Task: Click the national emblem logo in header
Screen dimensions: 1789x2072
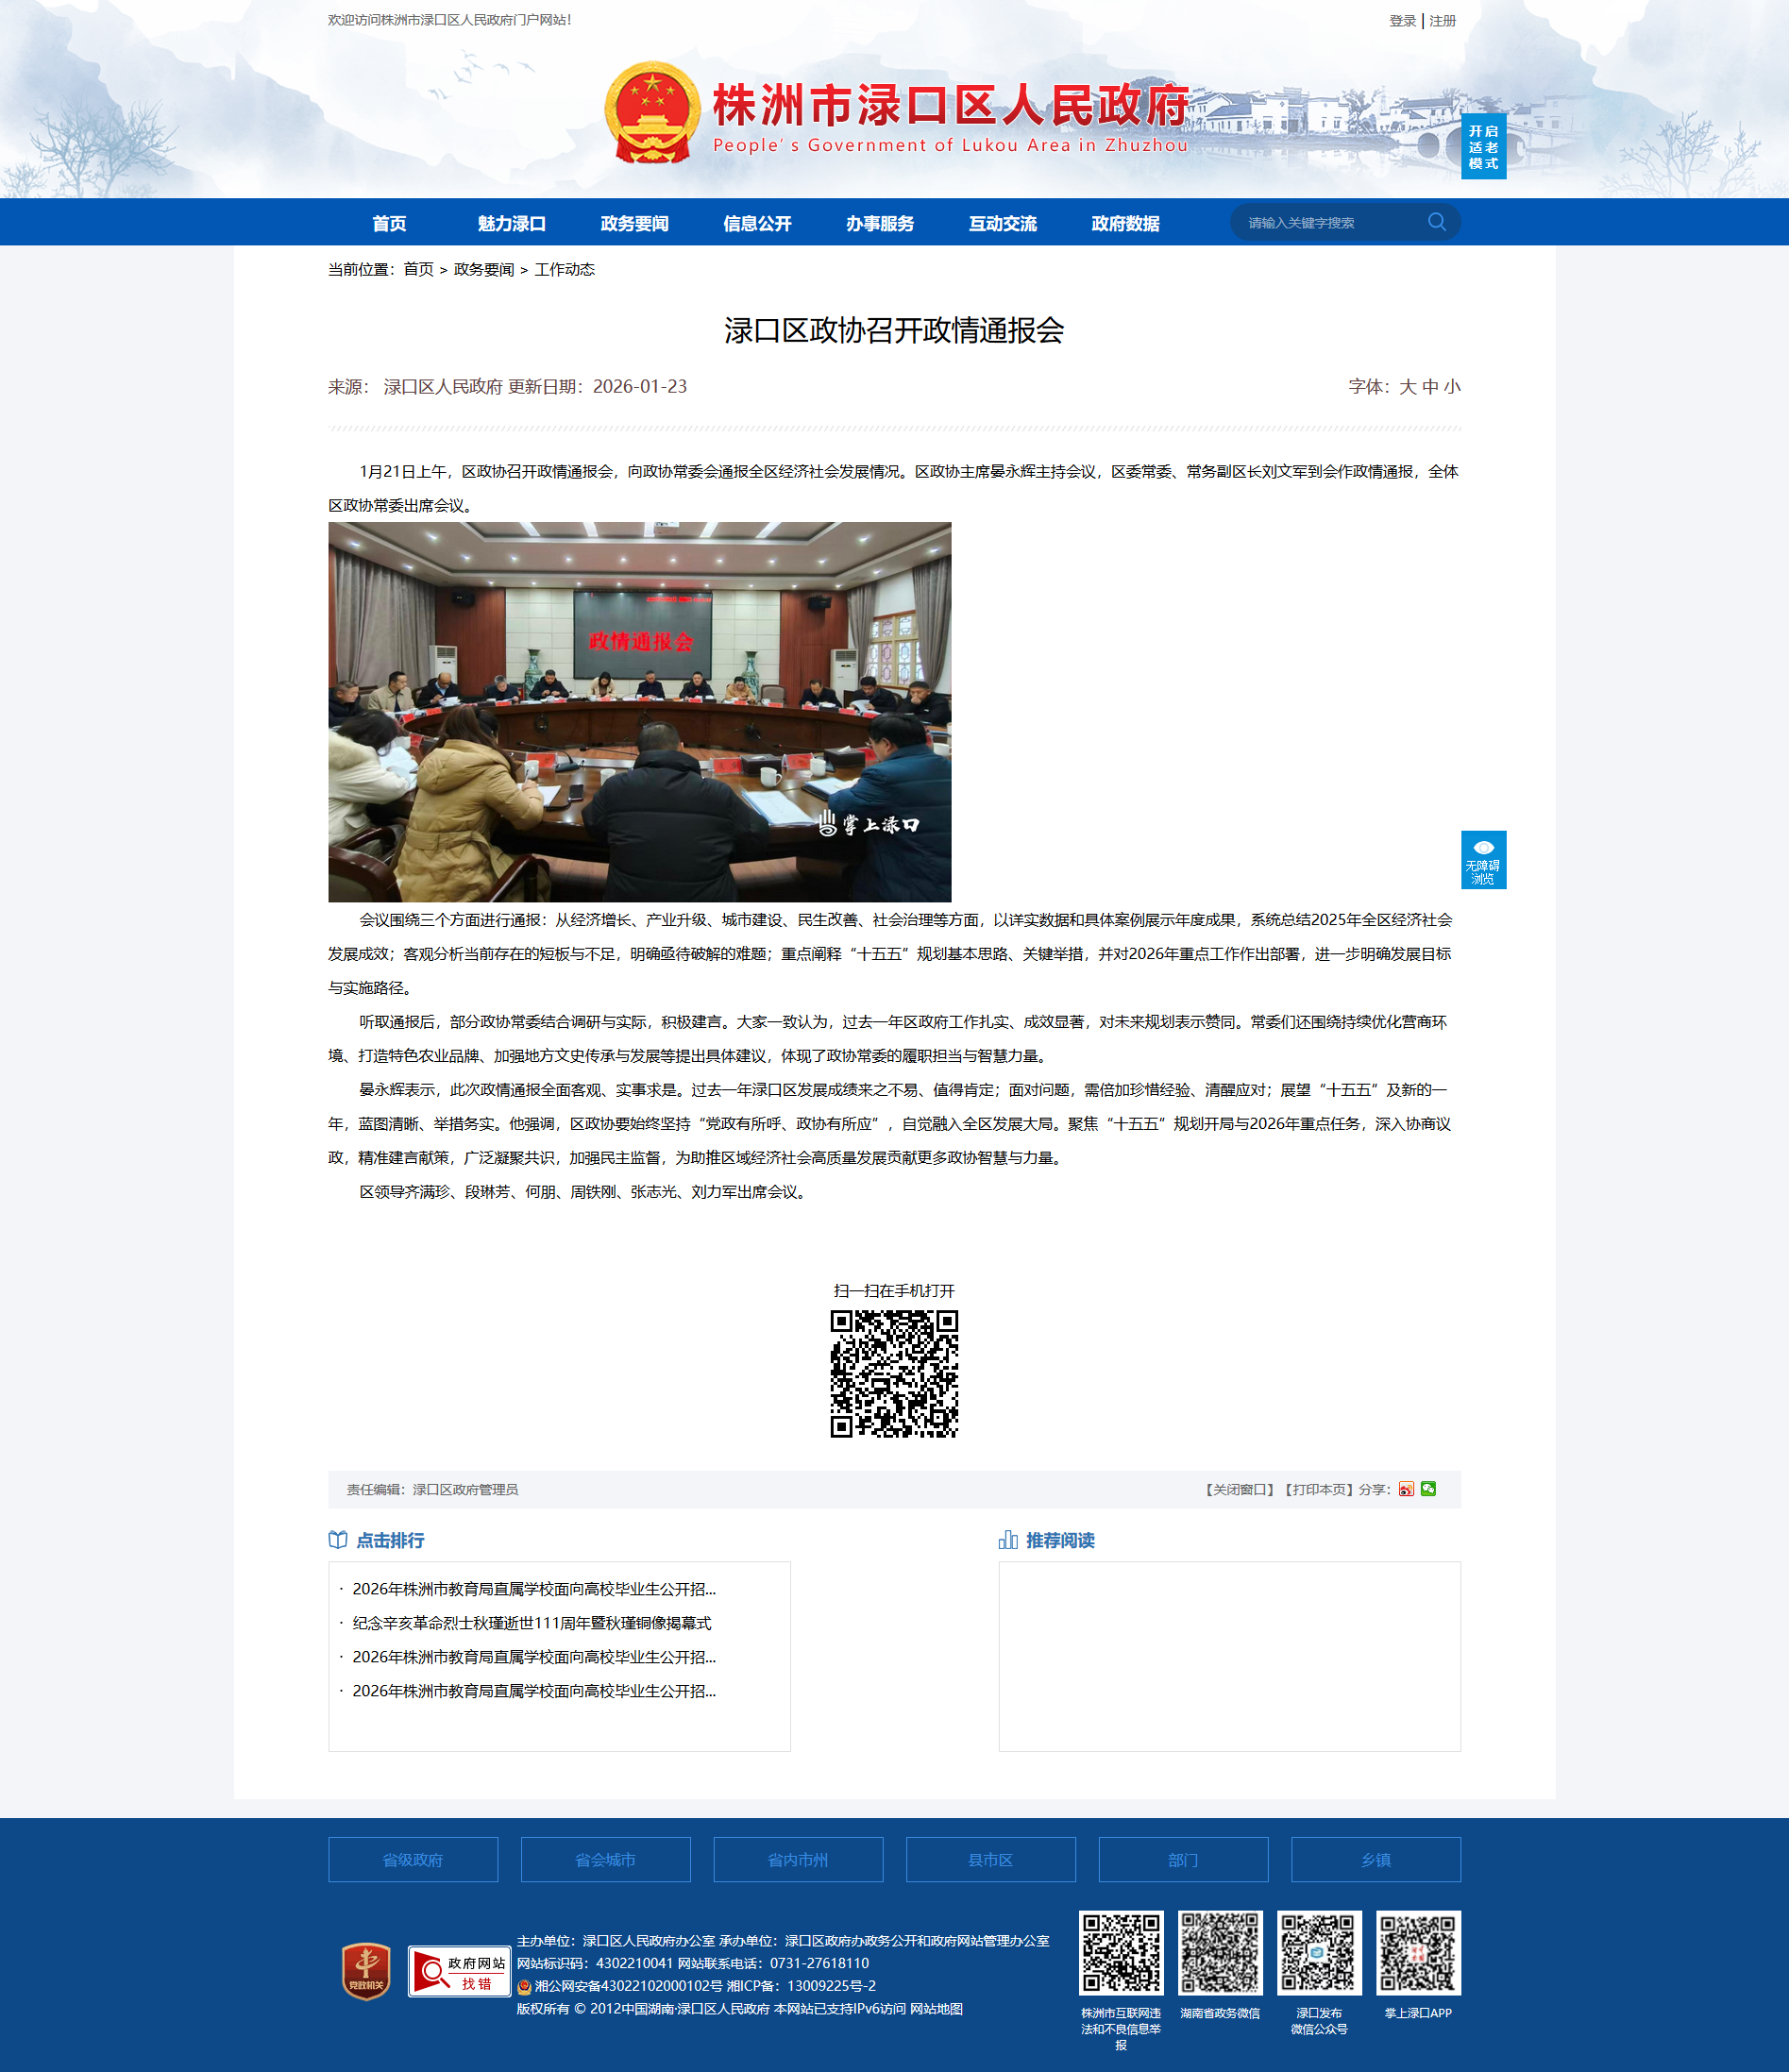Action: [652, 113]
